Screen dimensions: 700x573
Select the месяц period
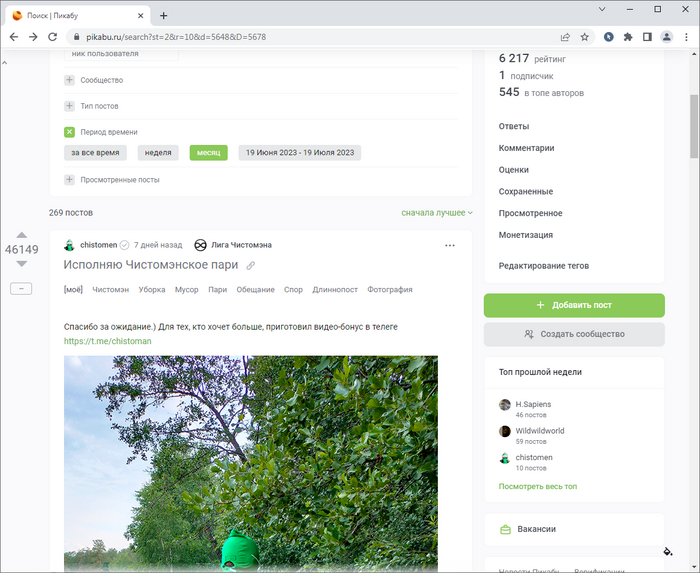click(x=208, y=153)
